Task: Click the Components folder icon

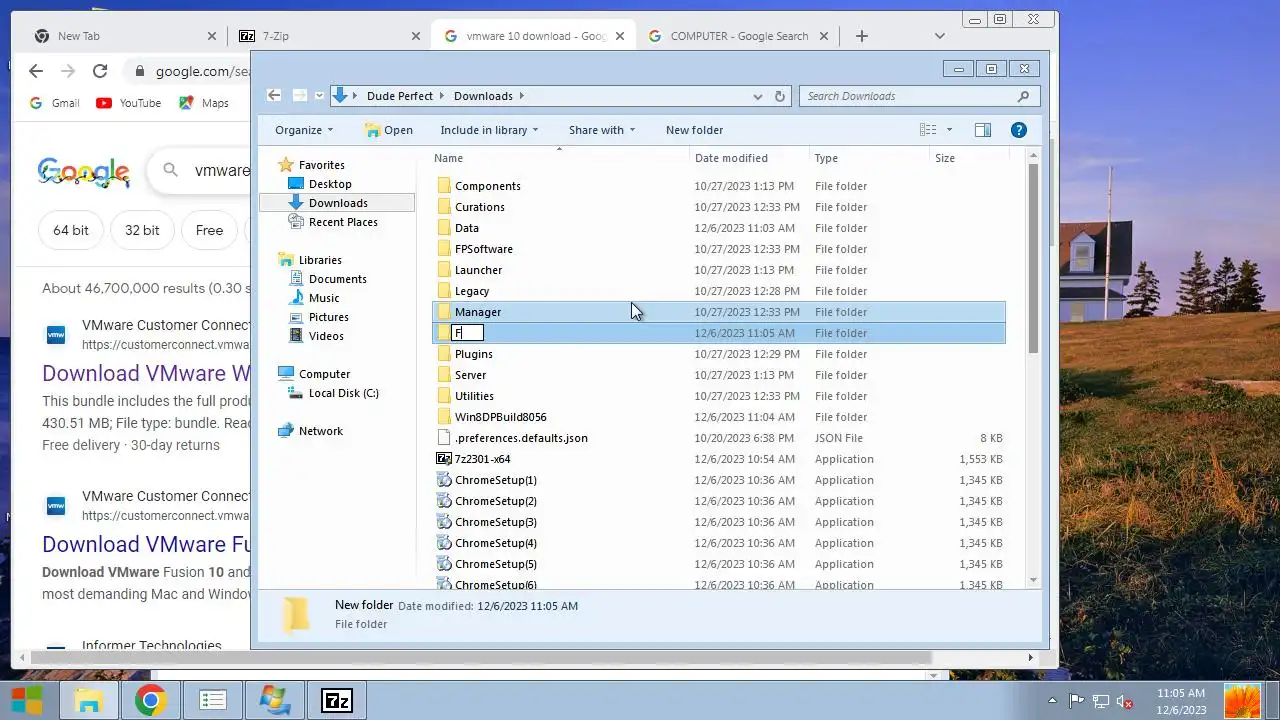Action: coord(444,186)
